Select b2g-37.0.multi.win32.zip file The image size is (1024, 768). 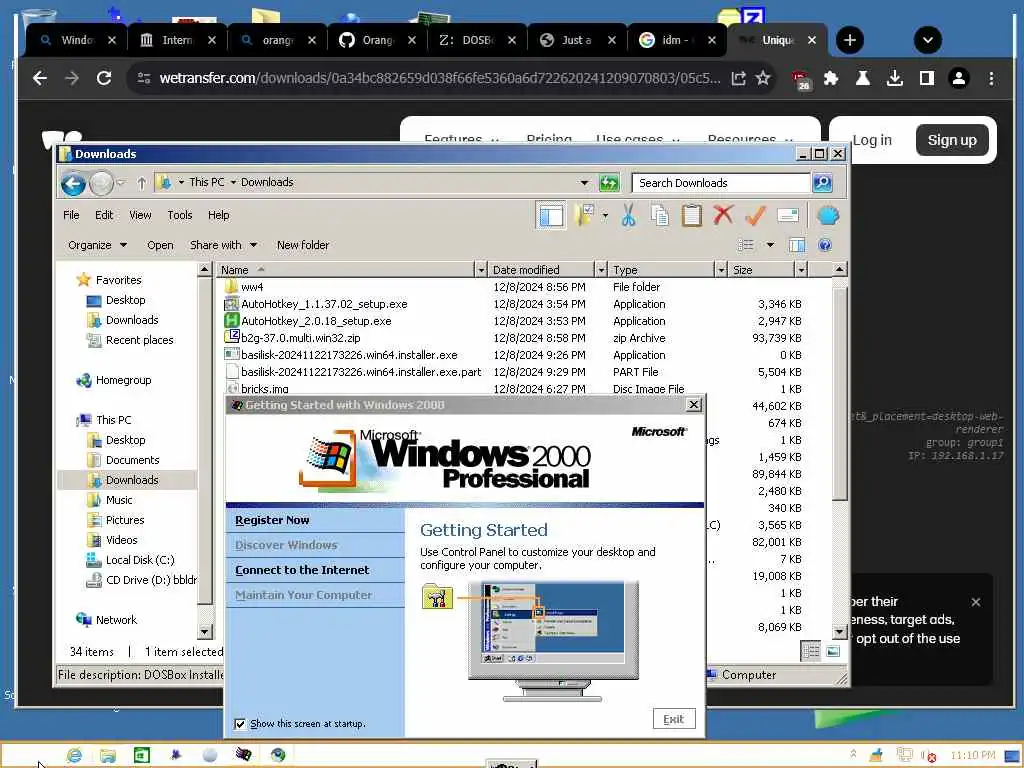click(x=300, y=338)
